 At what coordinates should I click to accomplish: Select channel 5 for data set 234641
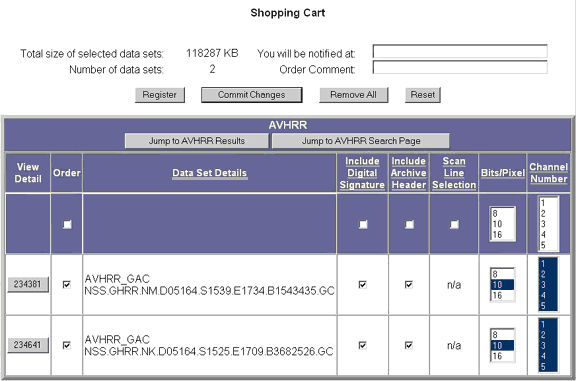(548, 366)
